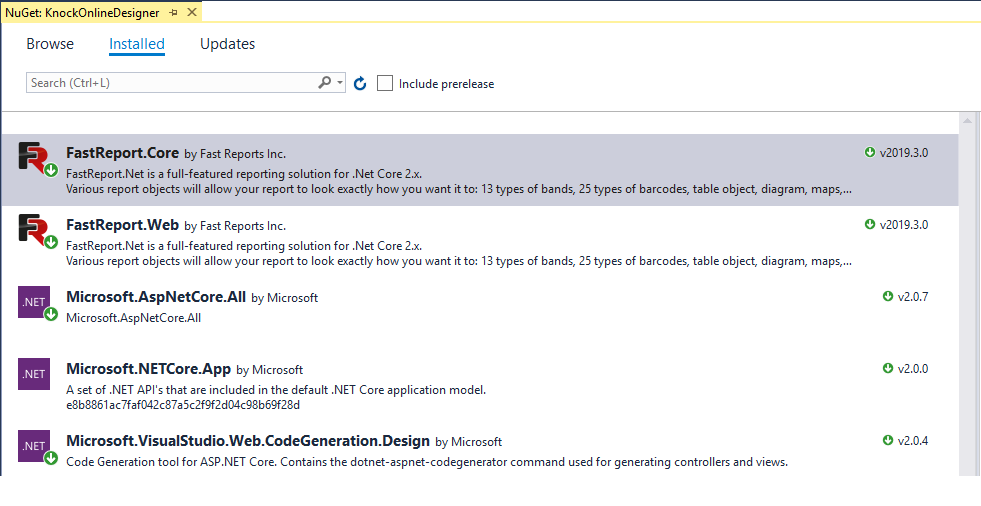Enable the Include prerelease checkbox
This screenshot has height=506, width=981.
385,83
